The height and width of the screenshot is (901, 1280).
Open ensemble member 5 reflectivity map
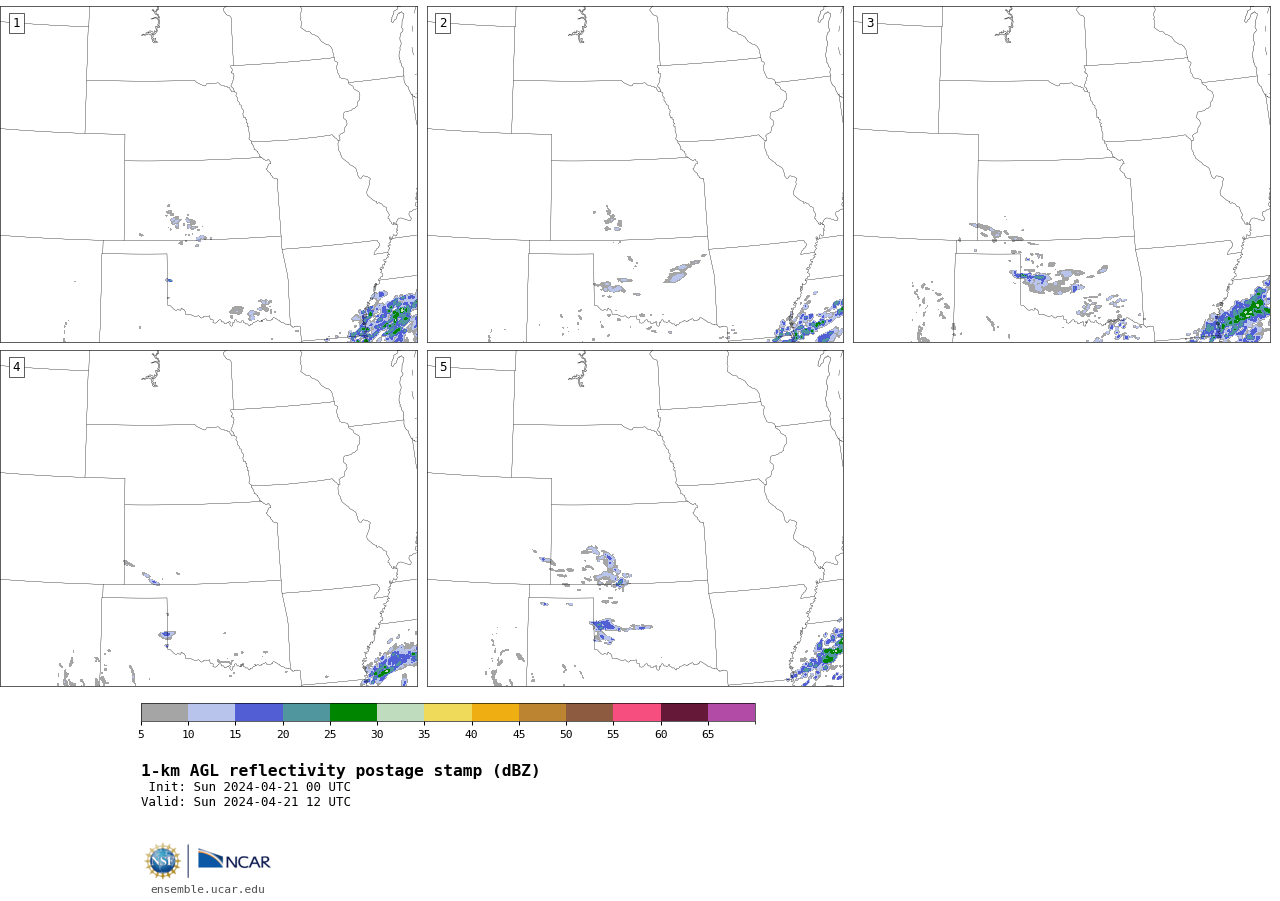pos(635,518)
